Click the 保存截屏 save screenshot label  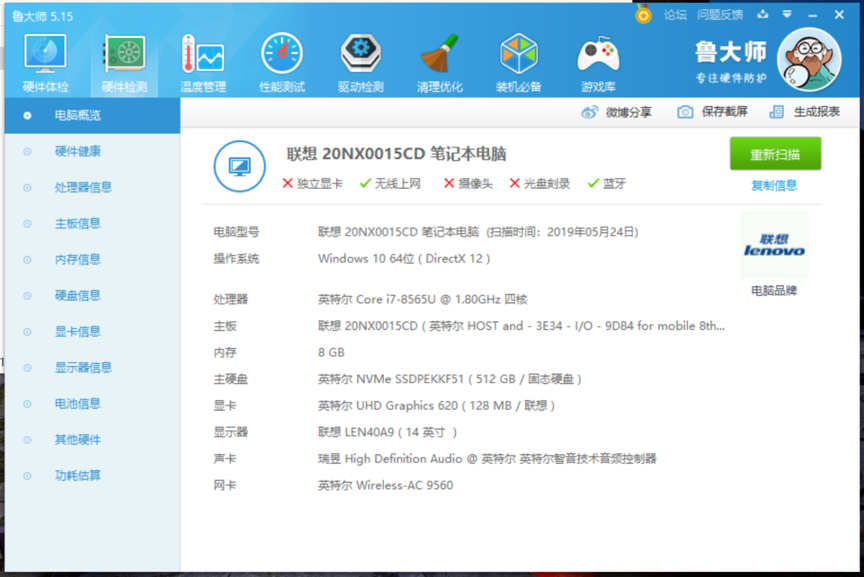click(725, 112)
